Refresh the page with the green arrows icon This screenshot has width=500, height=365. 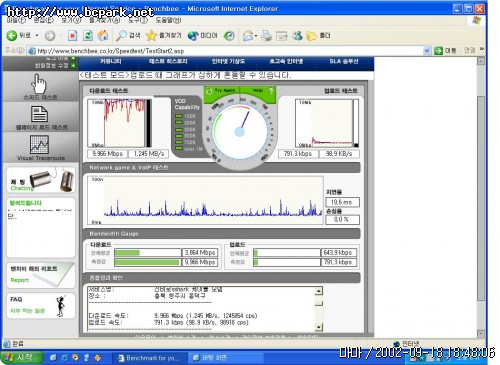pos(88,36)
